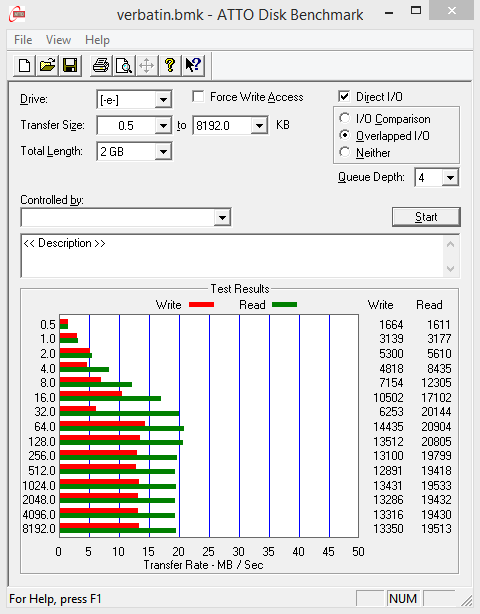Click inside the Description text box

click(233, 256)
